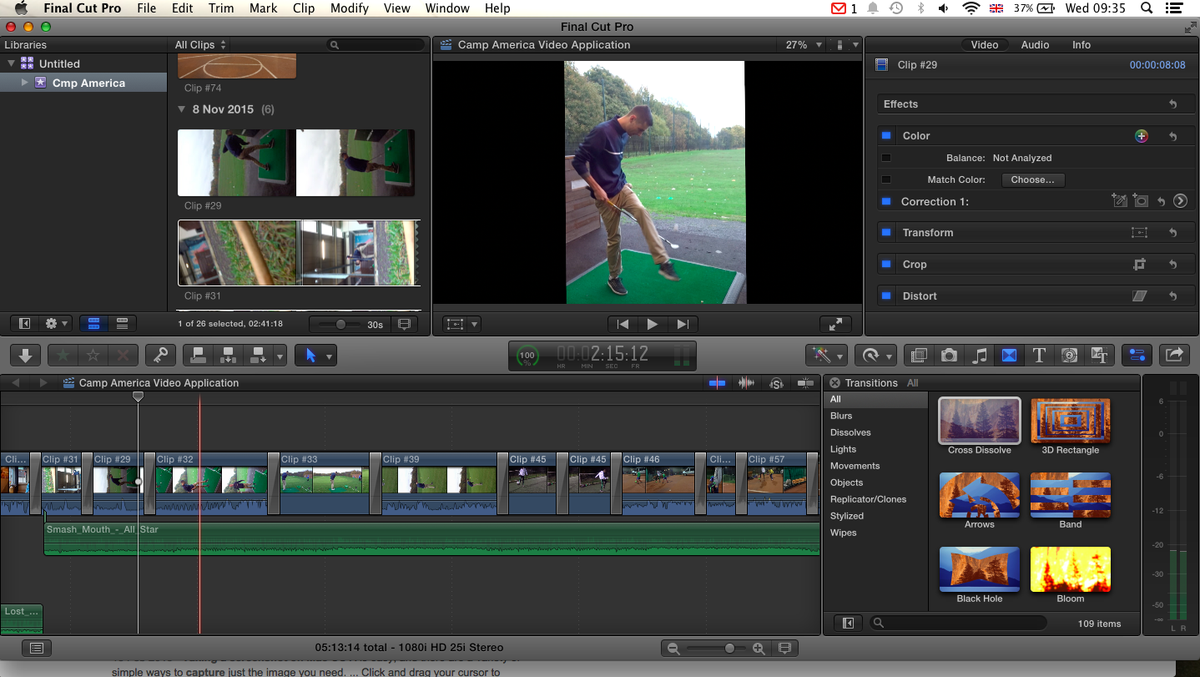The image size is (1200, 677).
Task: Open the Keyword Editor key icon
Action: tap(161, 355)
